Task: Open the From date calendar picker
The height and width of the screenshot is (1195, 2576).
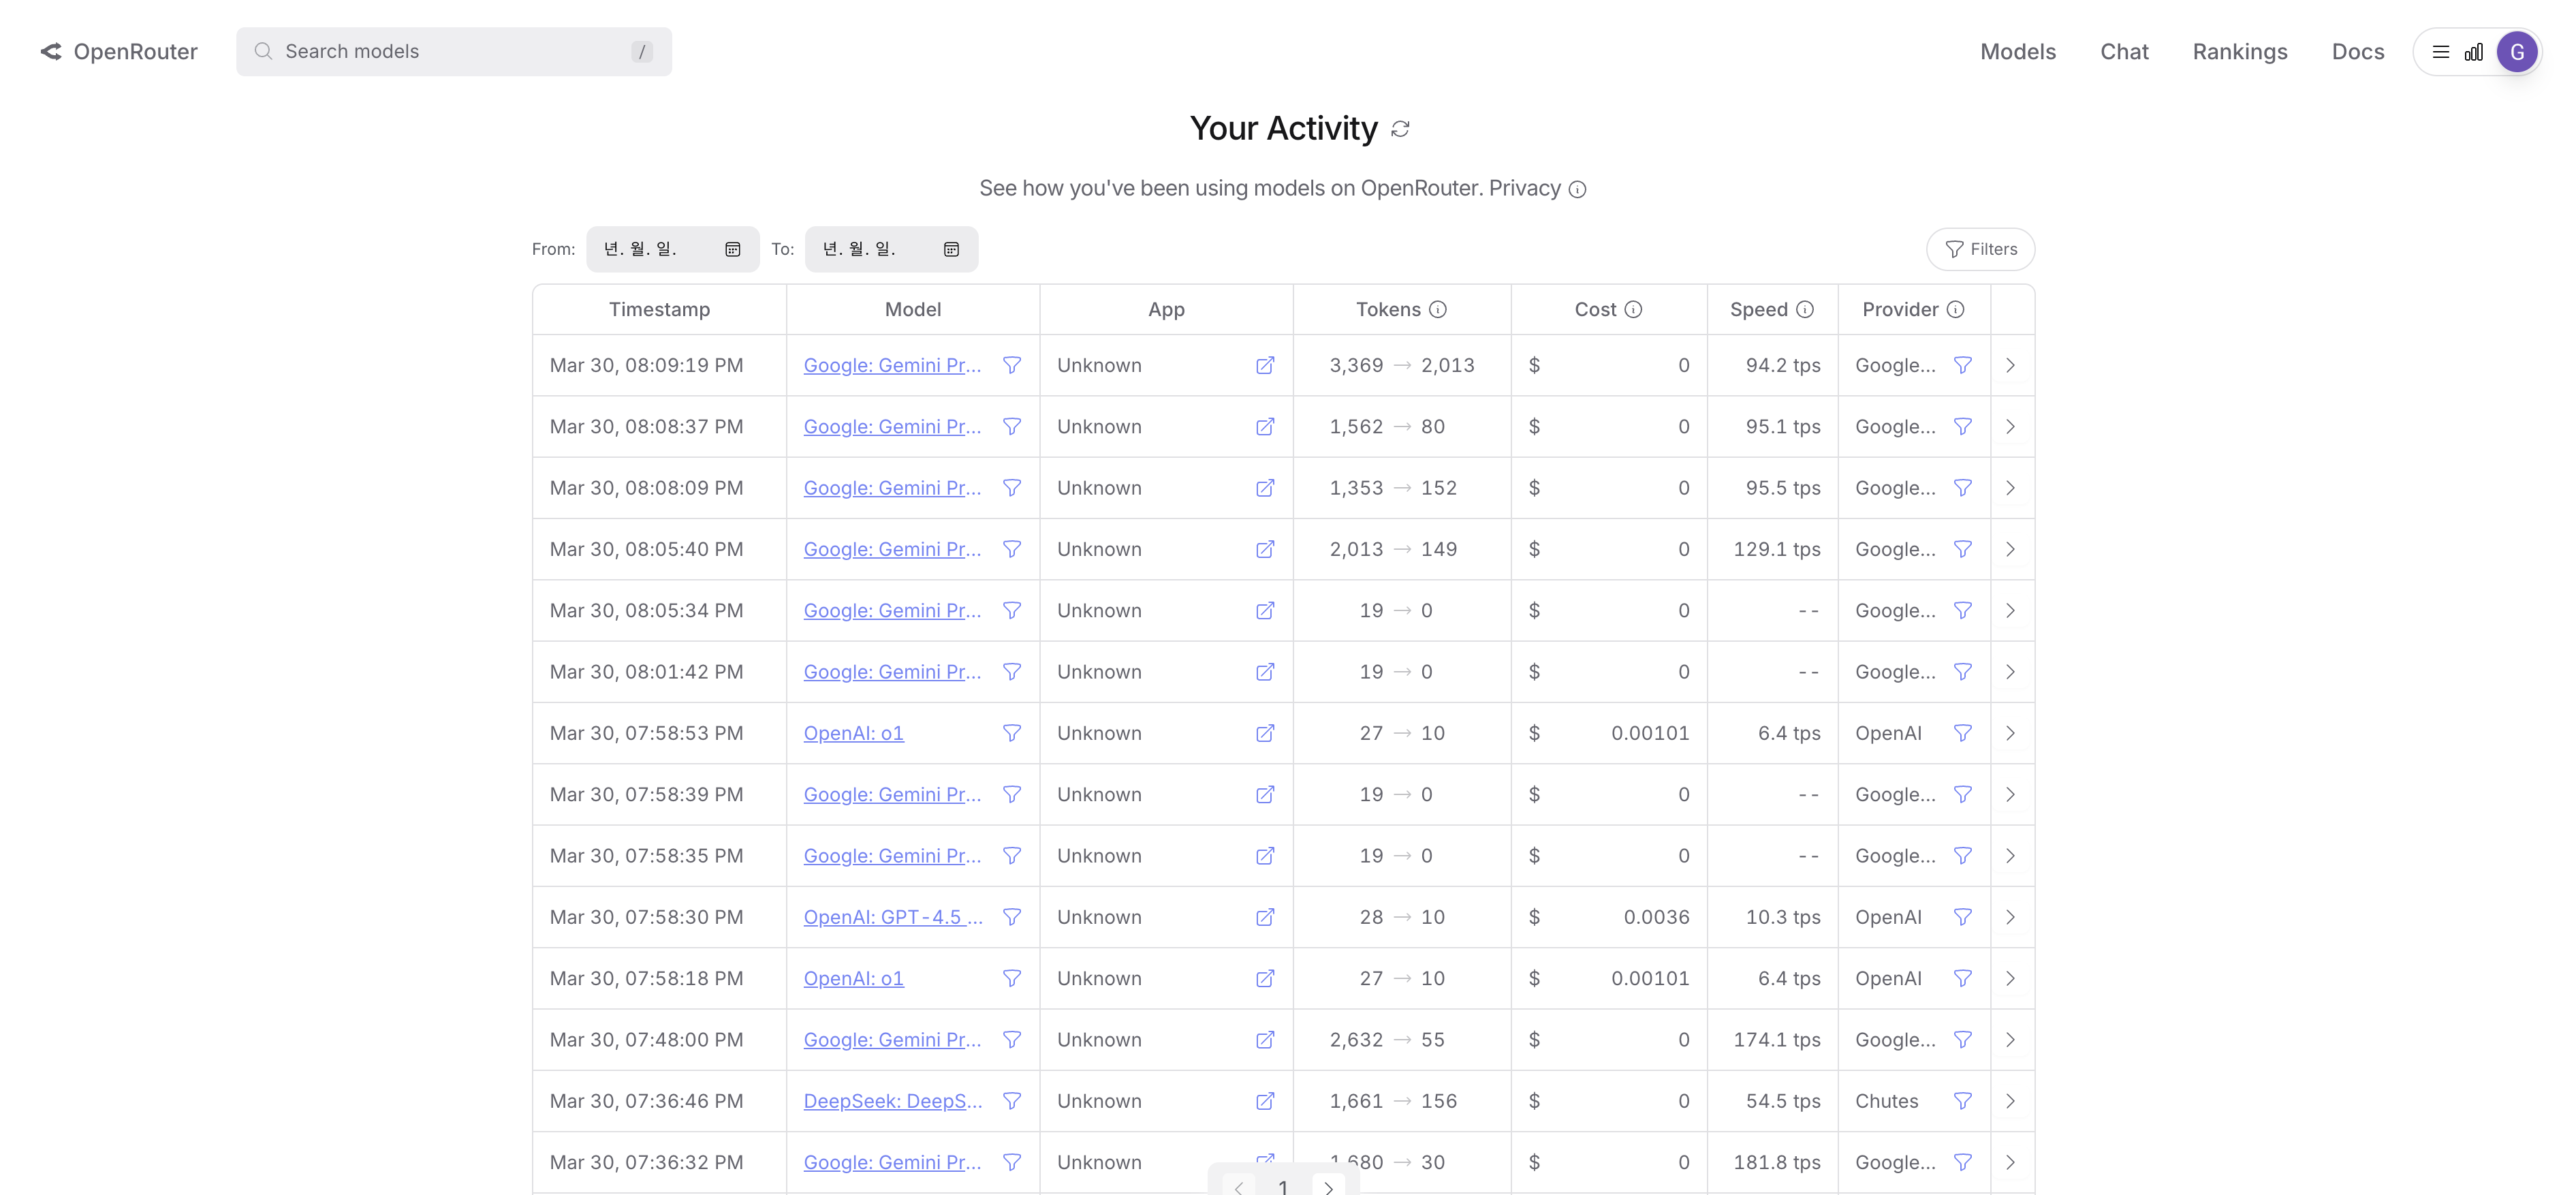Action: [x=732, y=249]
